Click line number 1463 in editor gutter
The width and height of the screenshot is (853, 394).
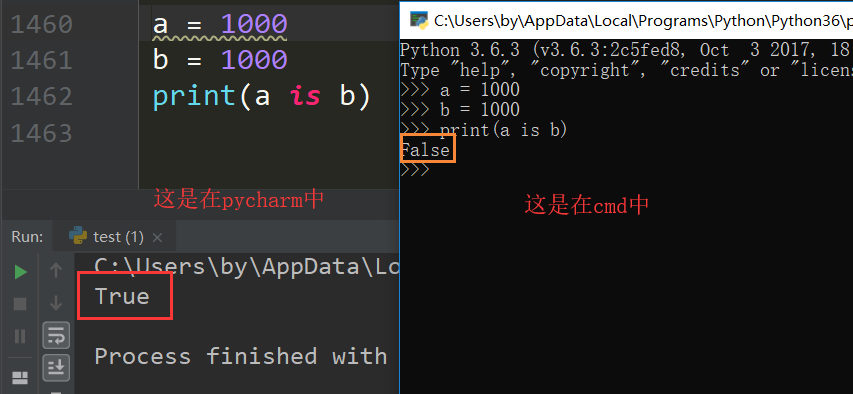click(41, 133)
